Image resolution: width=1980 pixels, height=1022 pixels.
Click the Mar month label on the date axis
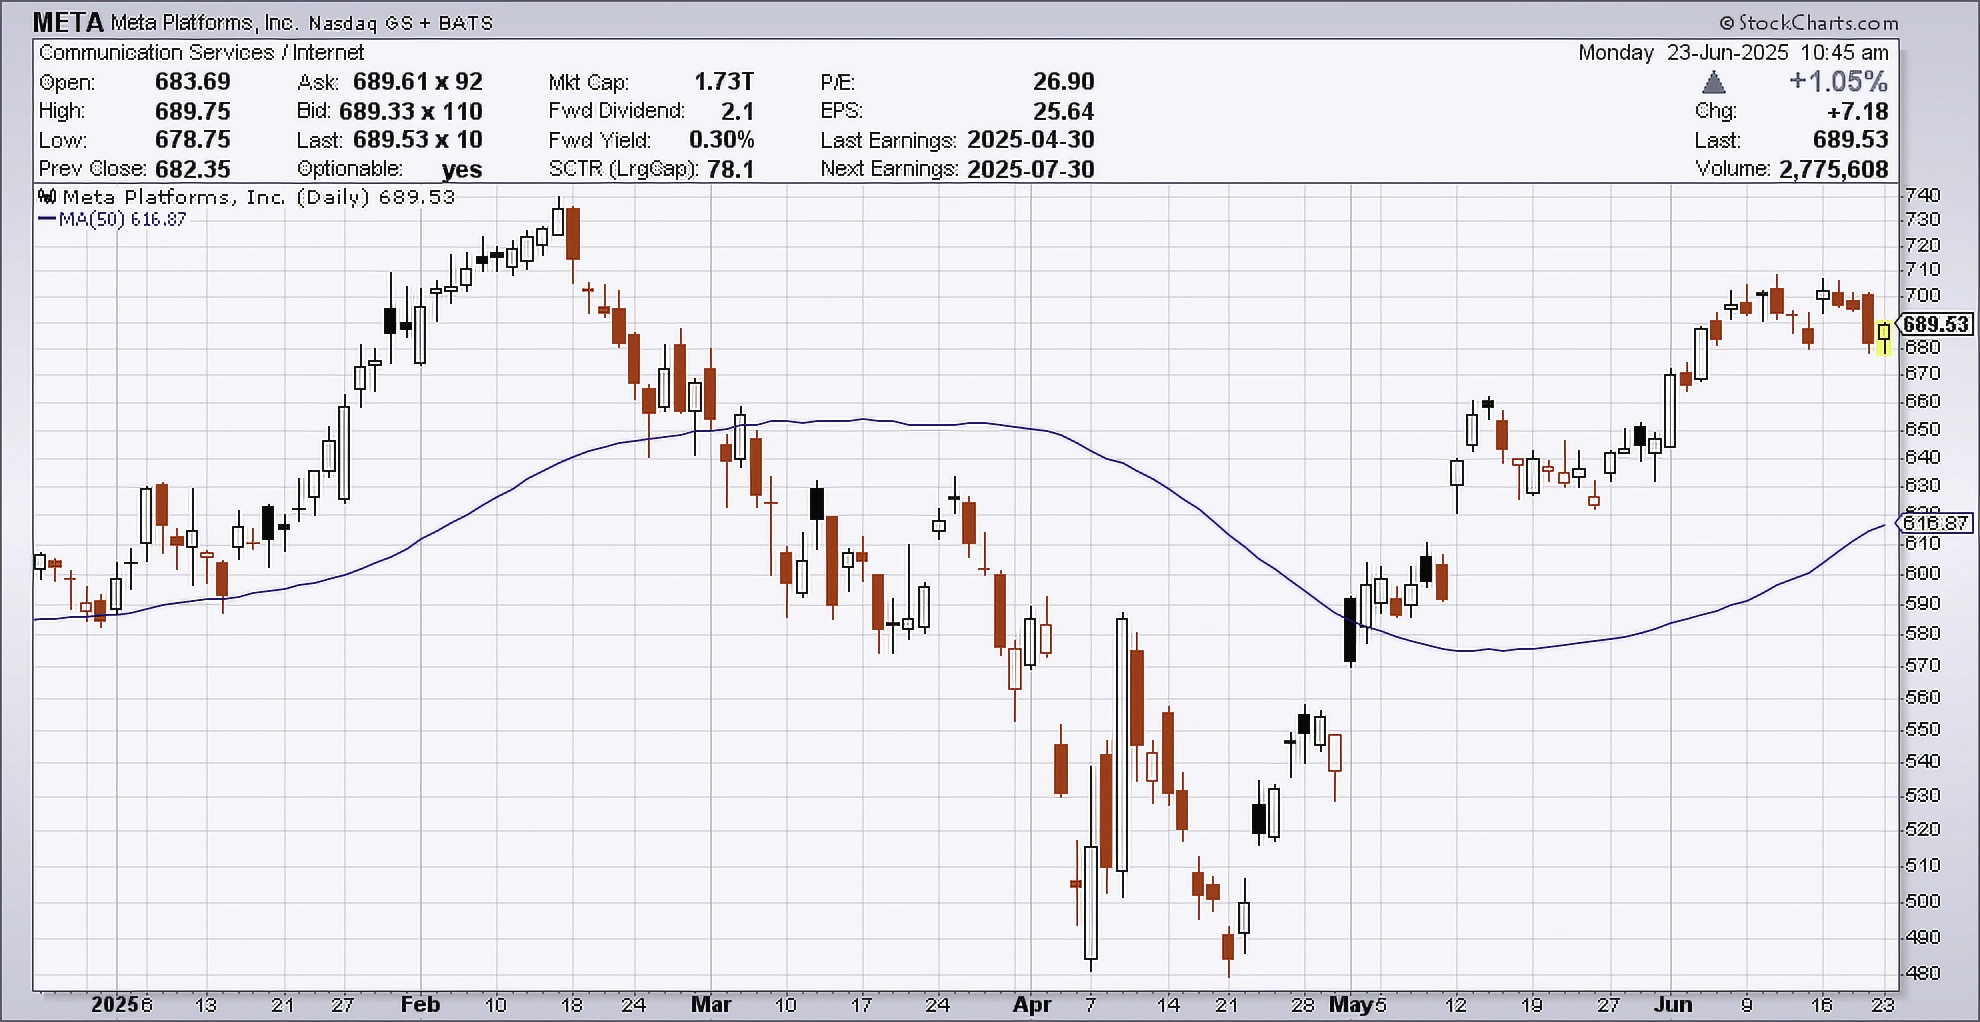tap(711, 1004)
